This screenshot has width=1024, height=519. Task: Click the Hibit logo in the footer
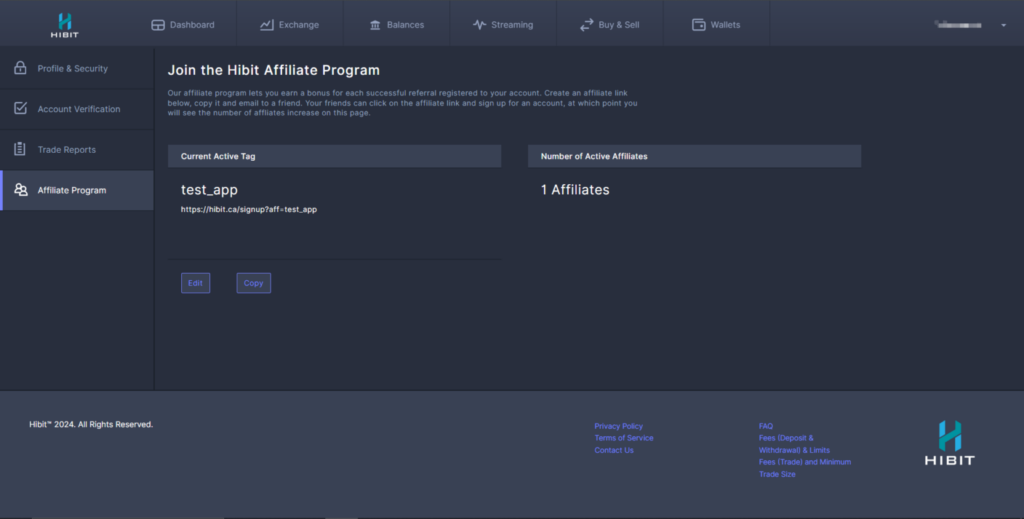tap(950, 443)
